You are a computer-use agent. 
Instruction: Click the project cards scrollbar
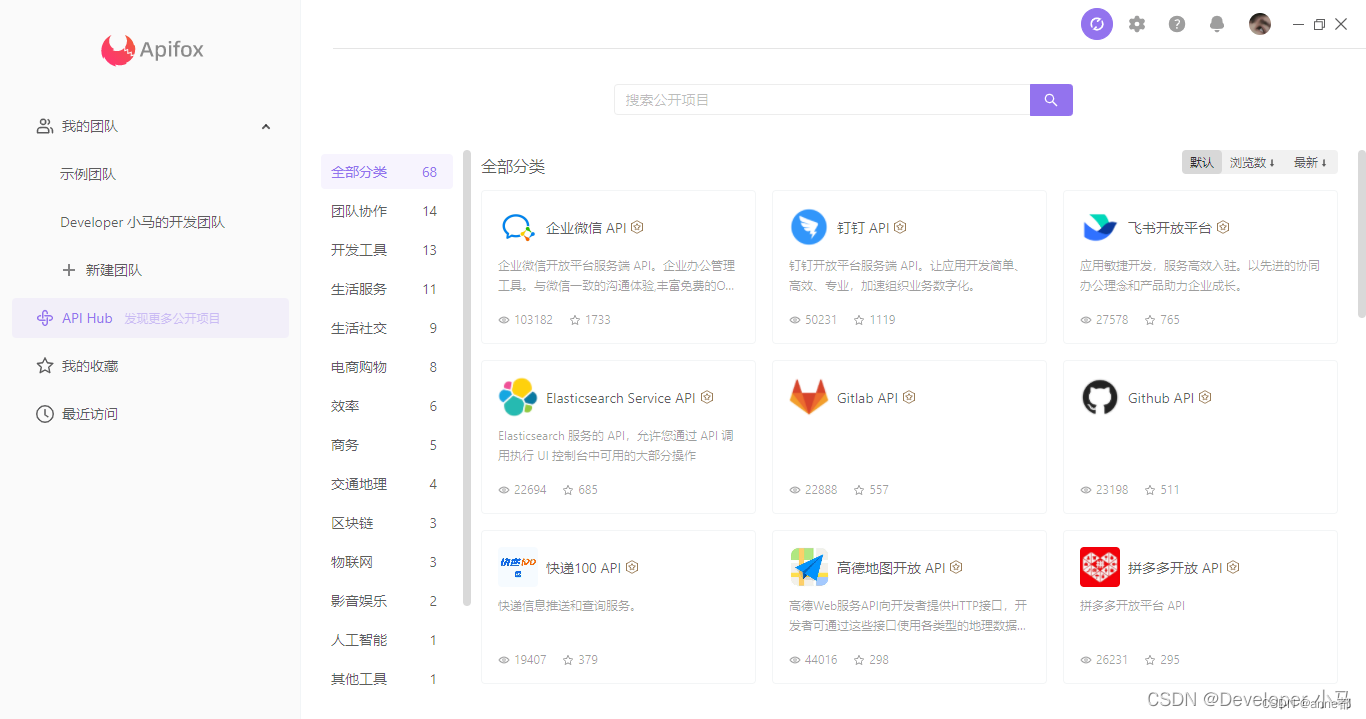tap(1361, 234)
